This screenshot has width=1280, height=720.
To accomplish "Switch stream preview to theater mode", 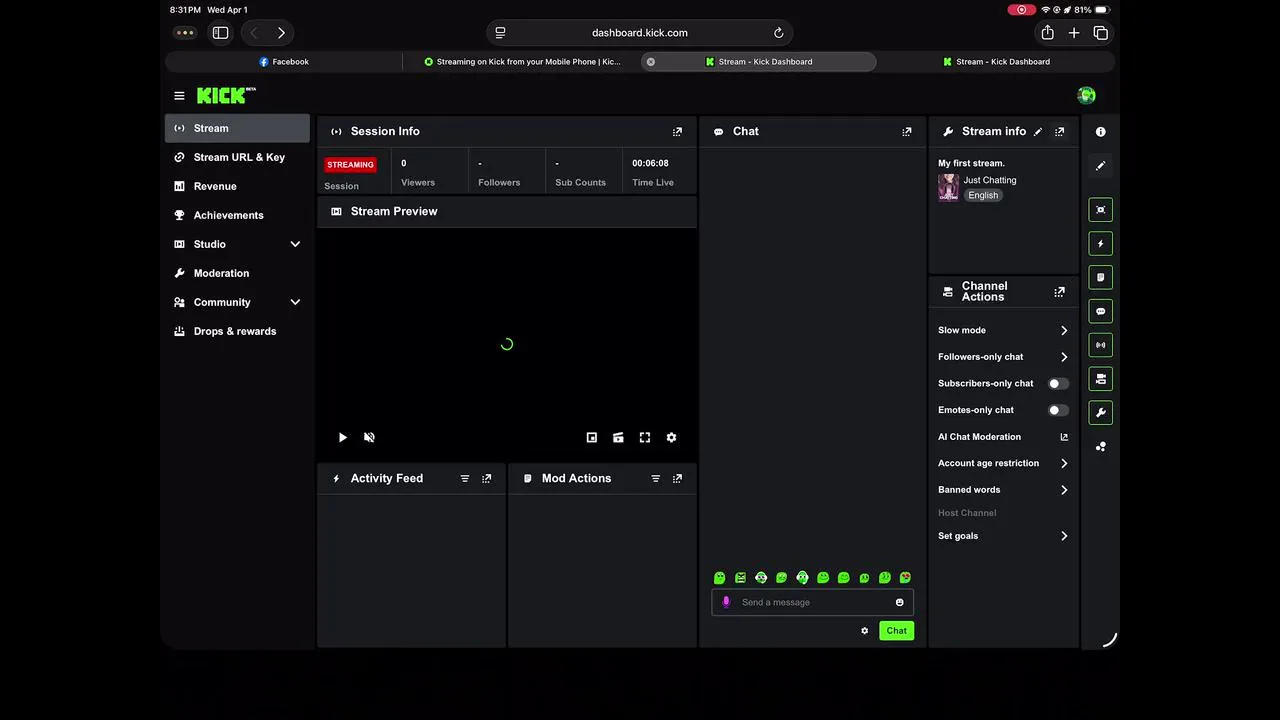I will [618, 437].
